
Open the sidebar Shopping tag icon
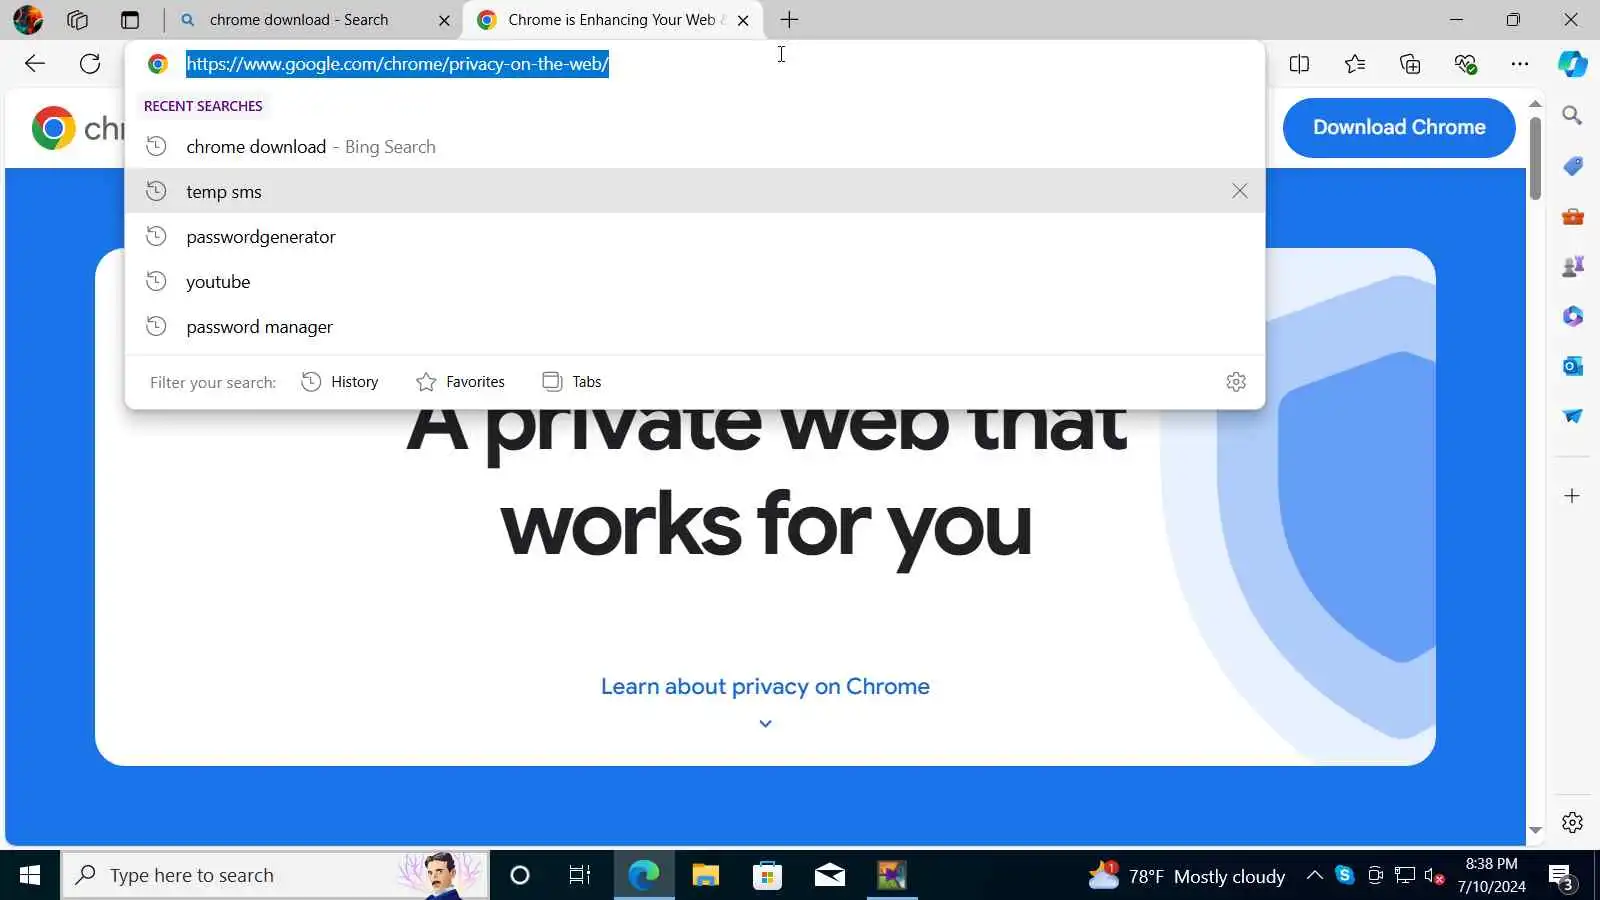pos(1572,166)
